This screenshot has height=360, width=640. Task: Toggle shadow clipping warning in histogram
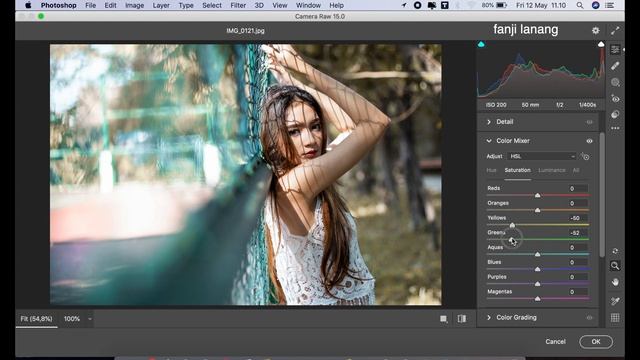[x=481, y=44]
